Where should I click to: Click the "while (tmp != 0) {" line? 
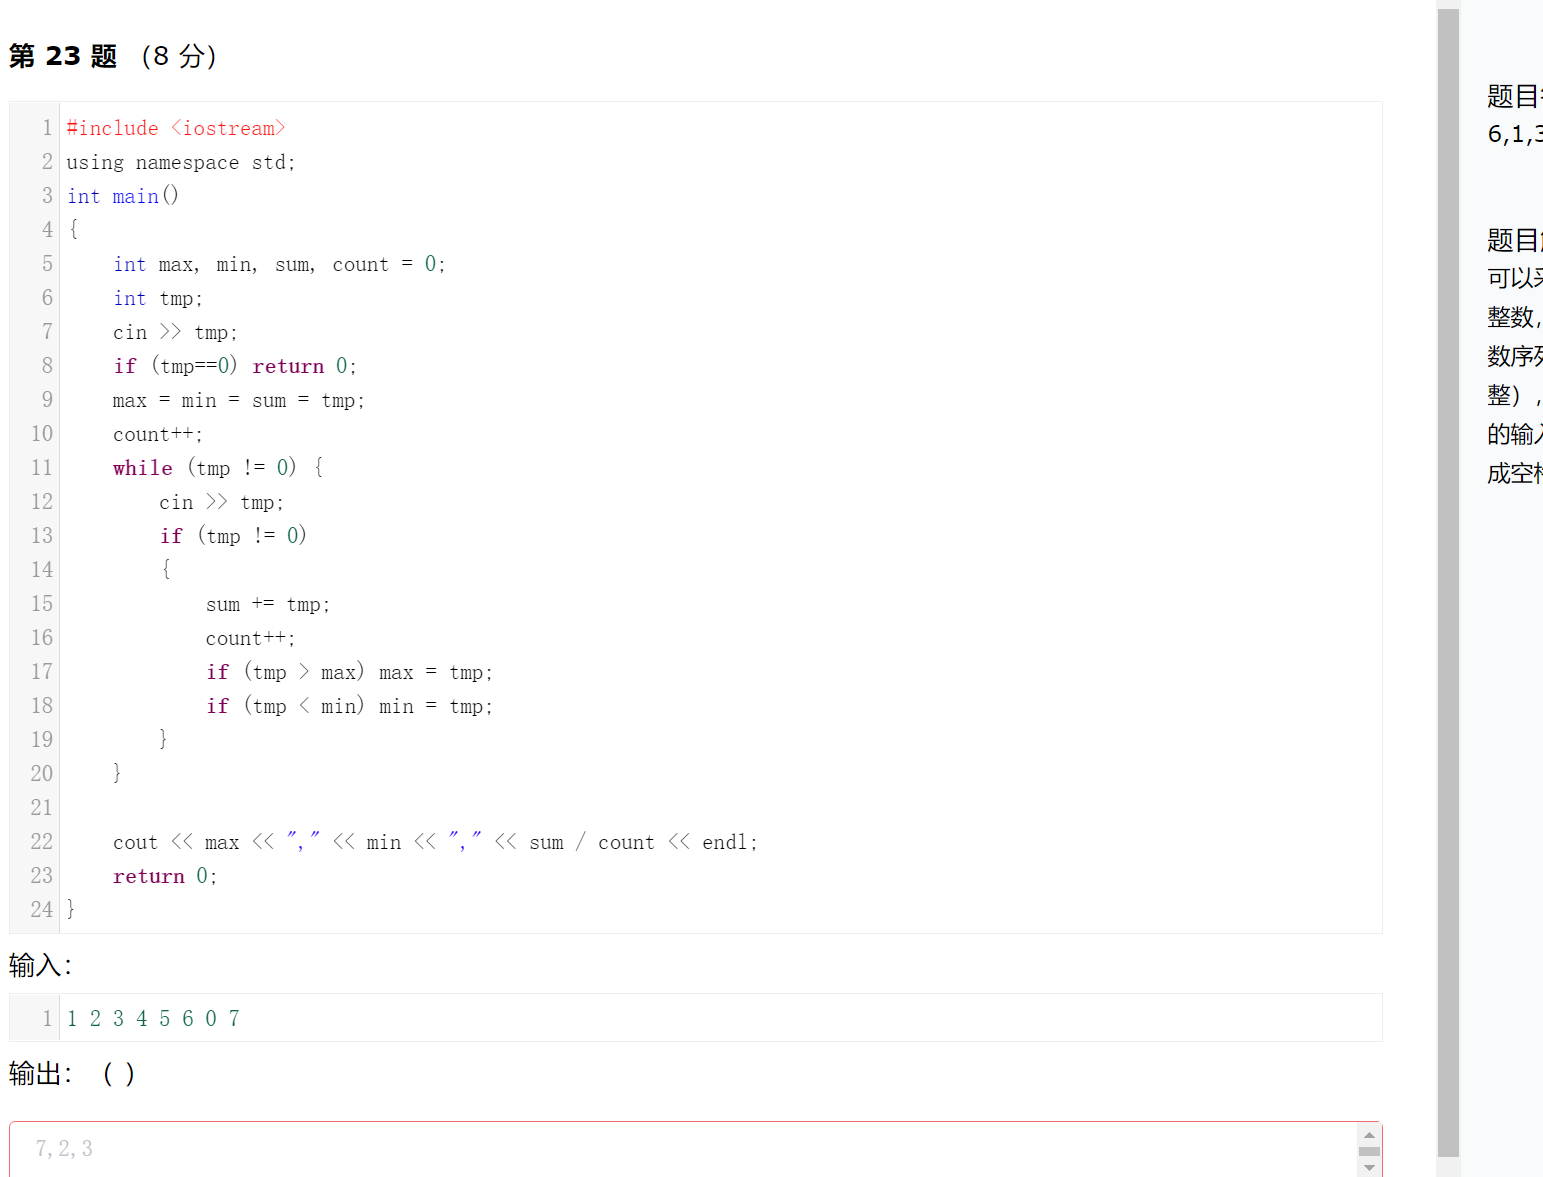click(218, 468)
